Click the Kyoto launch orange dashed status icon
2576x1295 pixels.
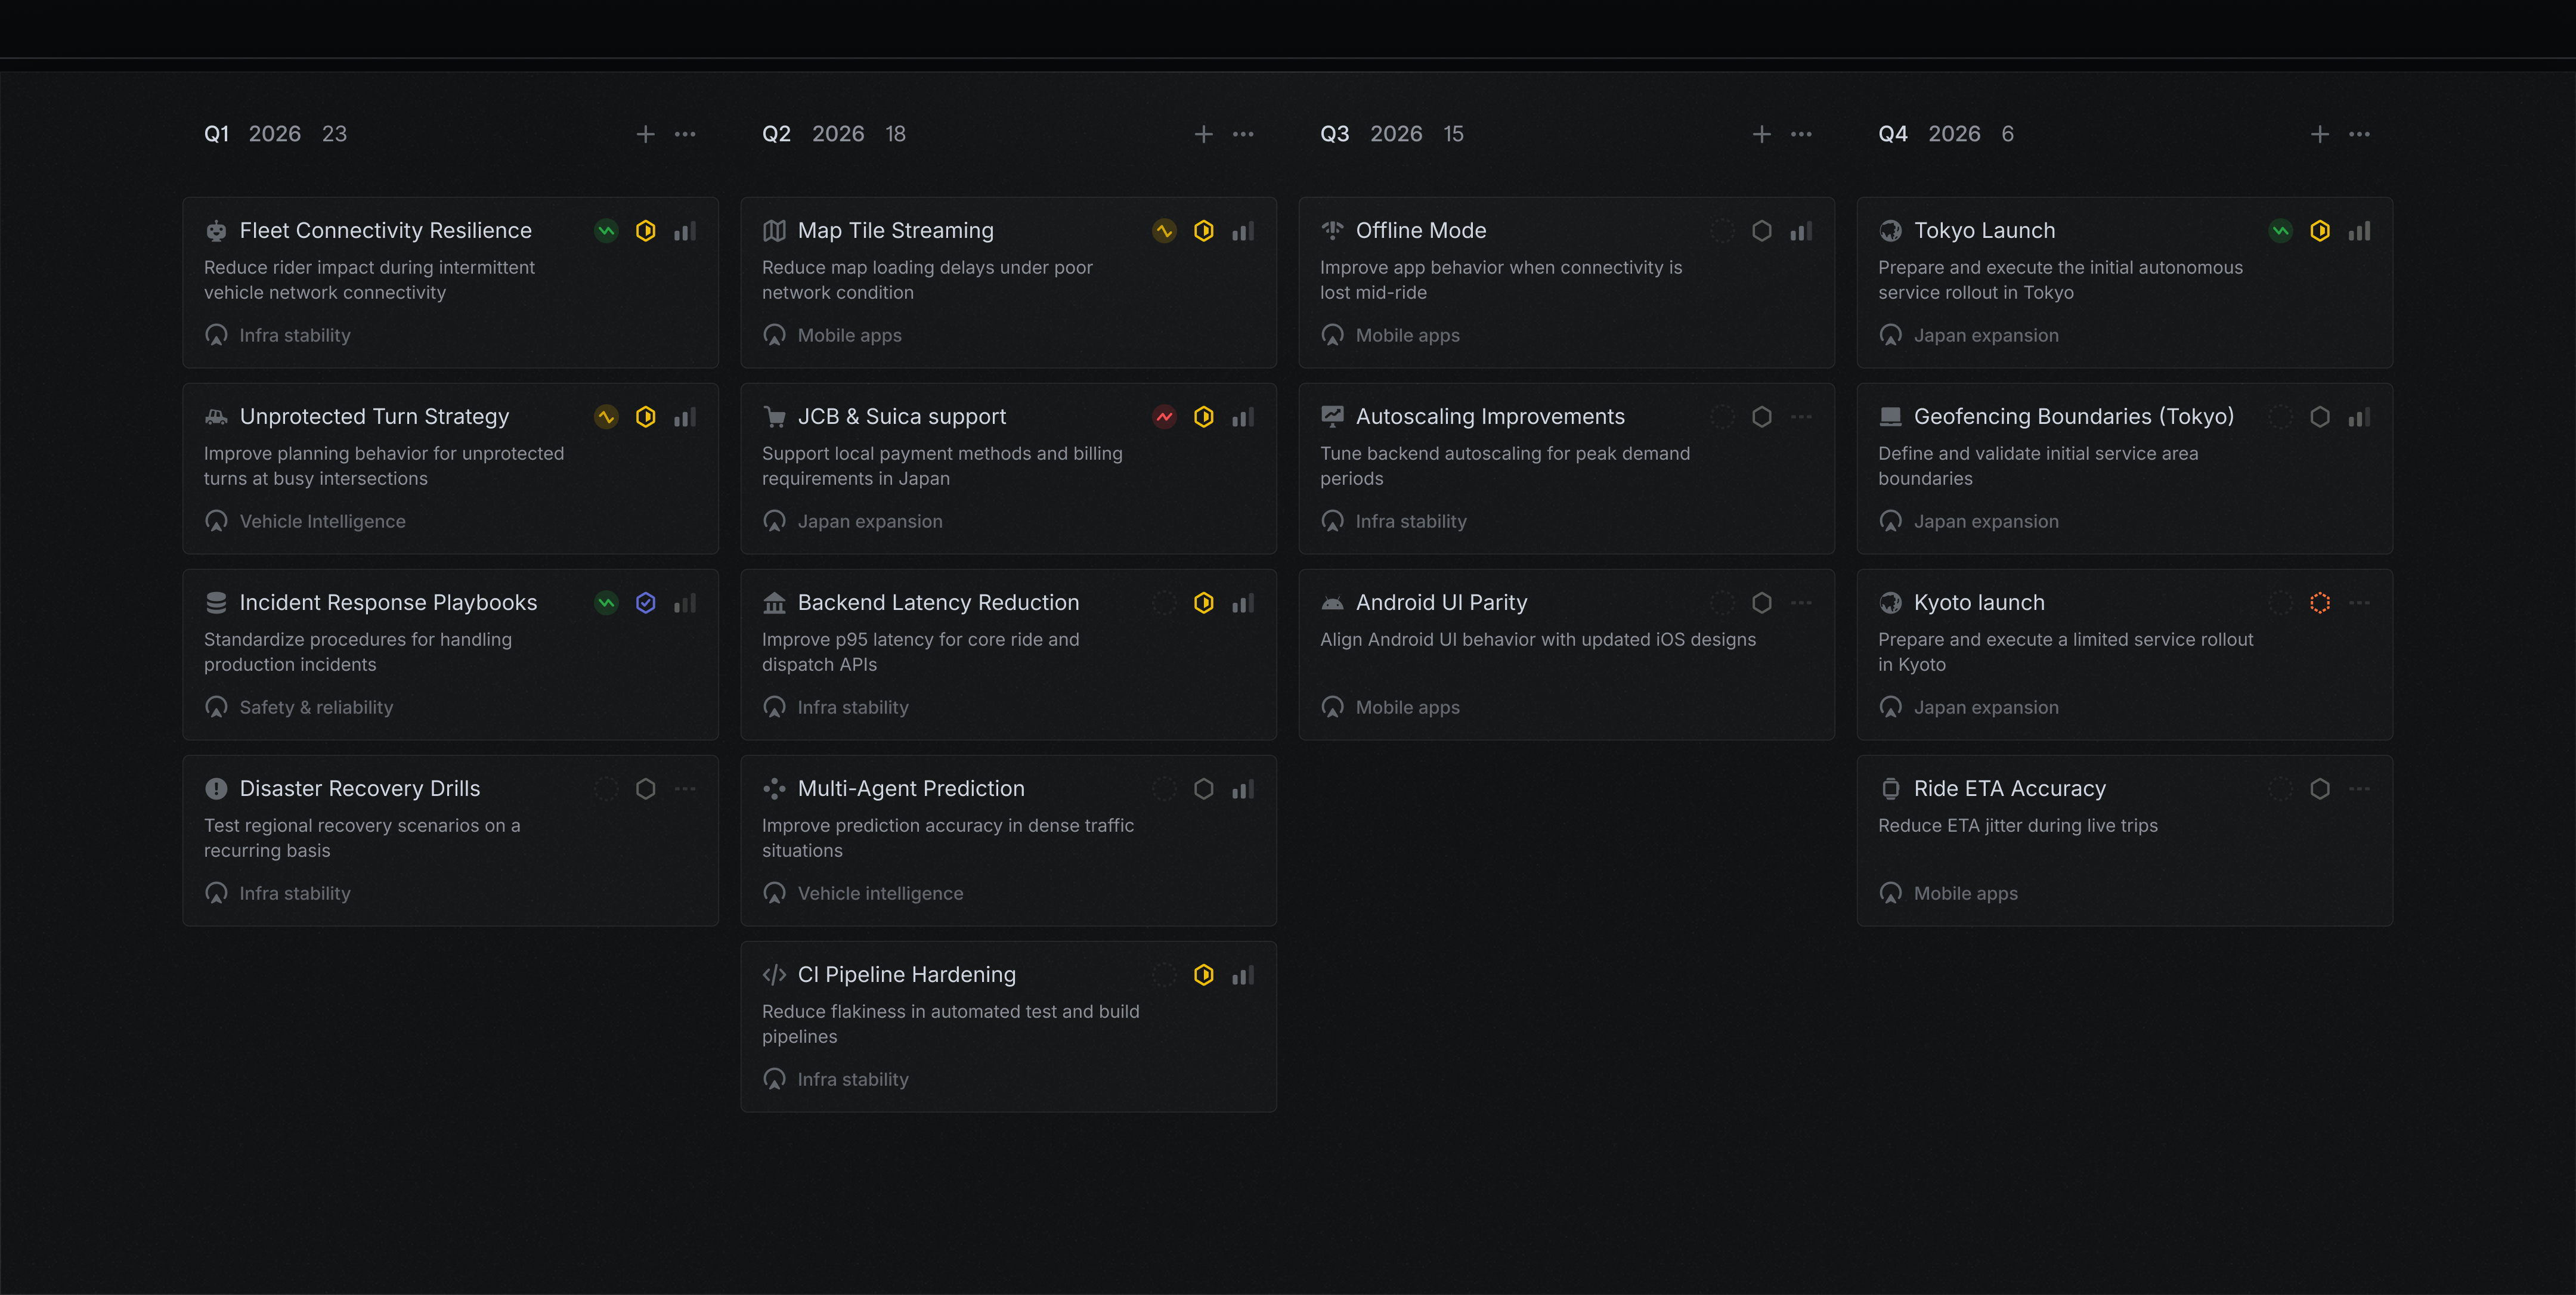point(2319,603)
